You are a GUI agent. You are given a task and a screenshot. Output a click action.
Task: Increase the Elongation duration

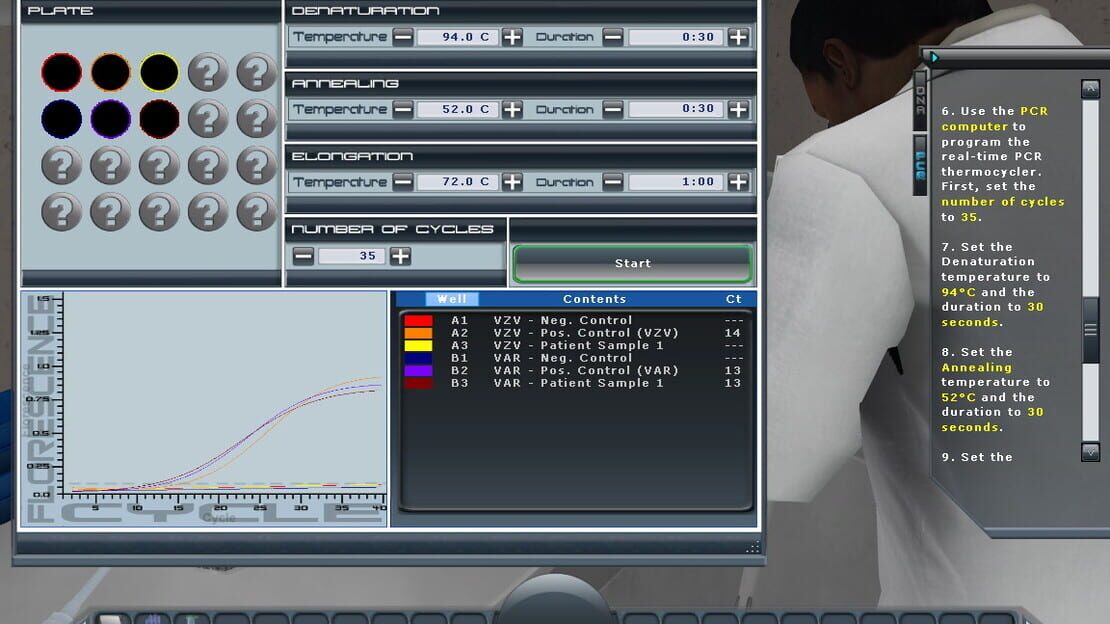(x=738, y=182)
